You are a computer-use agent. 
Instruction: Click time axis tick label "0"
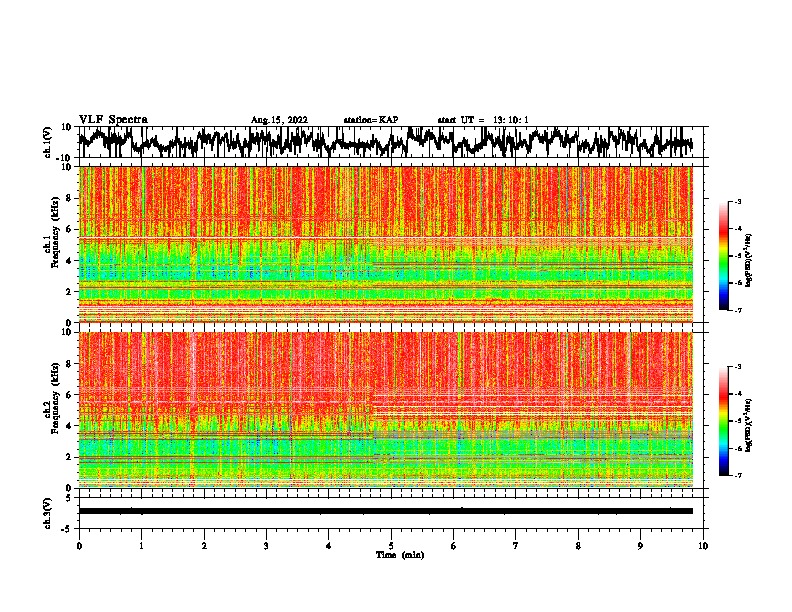(x=79, y=546)
